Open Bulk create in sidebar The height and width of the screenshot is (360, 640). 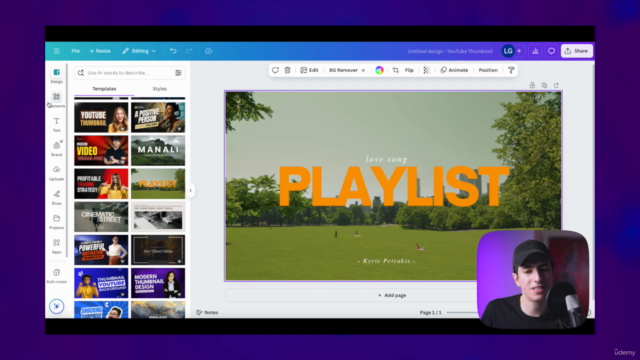[x=57, y=276]
